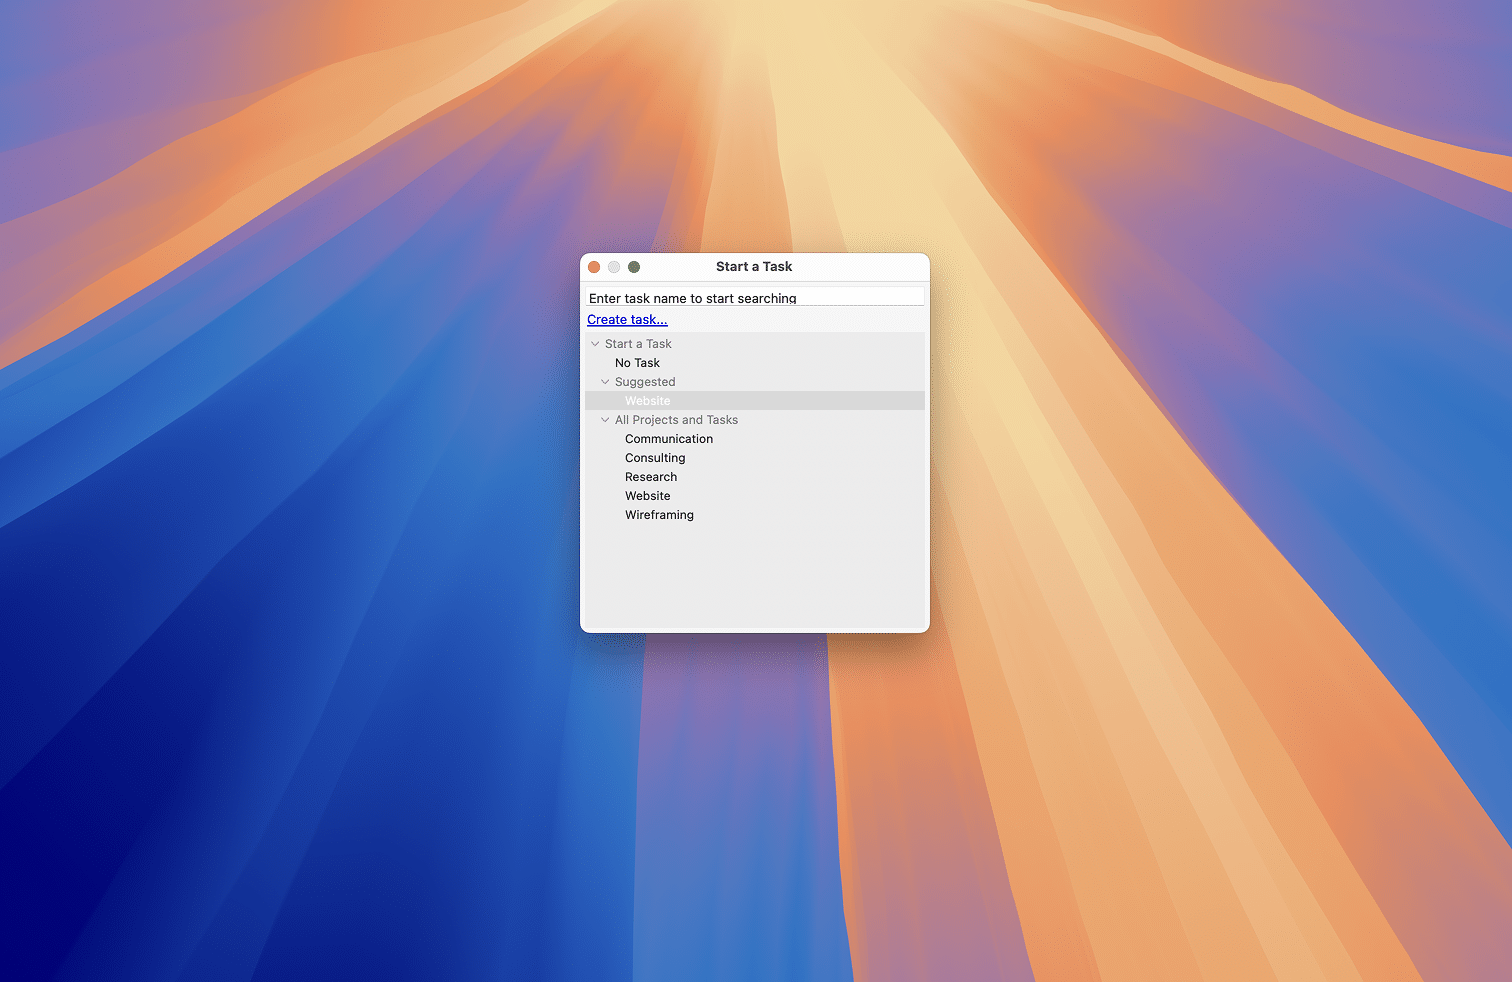Click the green zoom window button
This screenshot has width=1512, height=982.
pyautogui.click(x=634, y=267)
